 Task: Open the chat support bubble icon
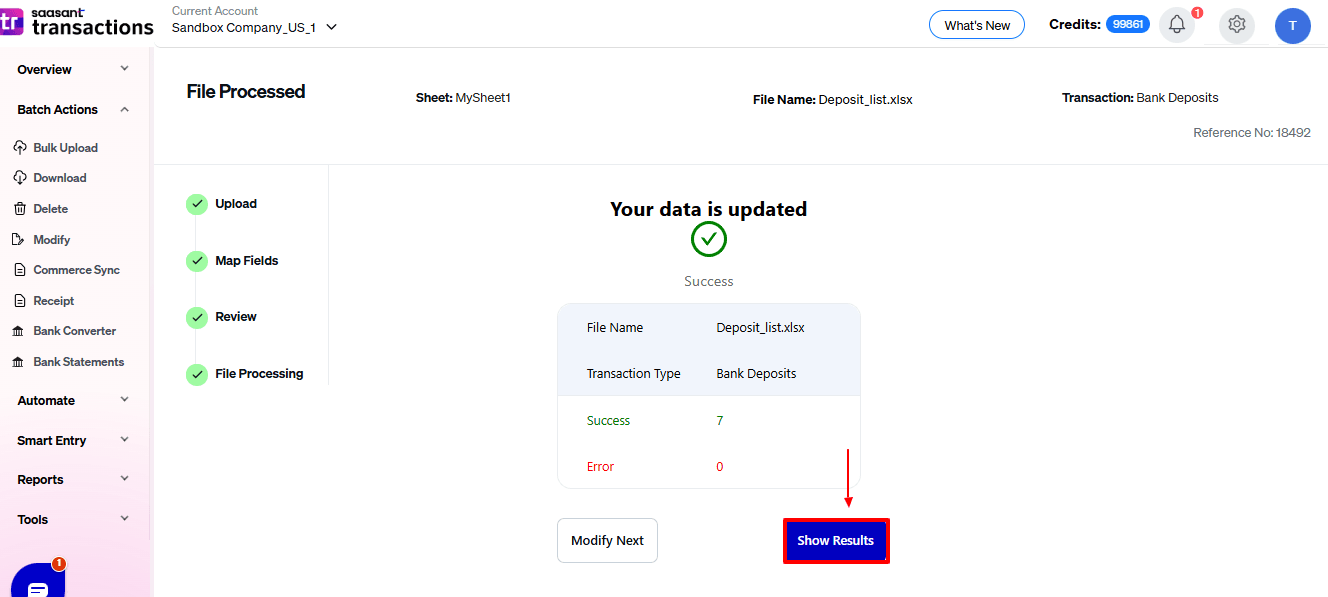pos(38,586)
